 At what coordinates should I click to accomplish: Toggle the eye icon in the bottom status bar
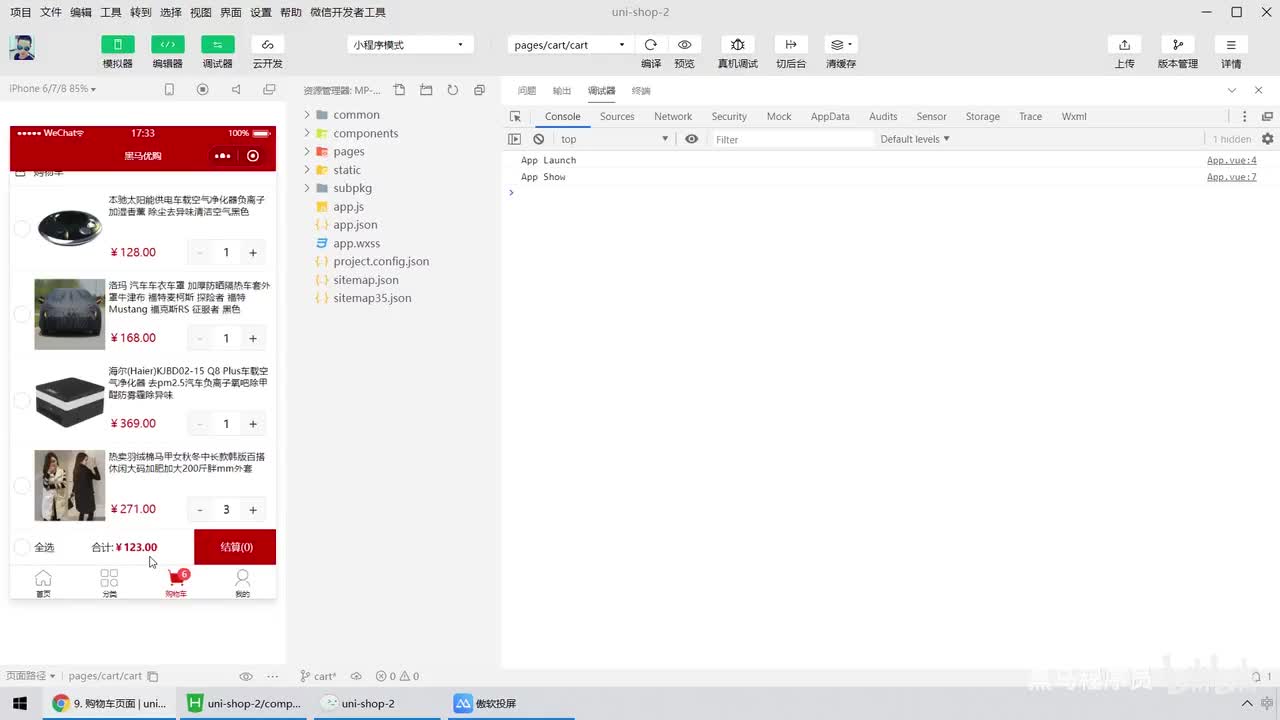[x=246, y=676]
